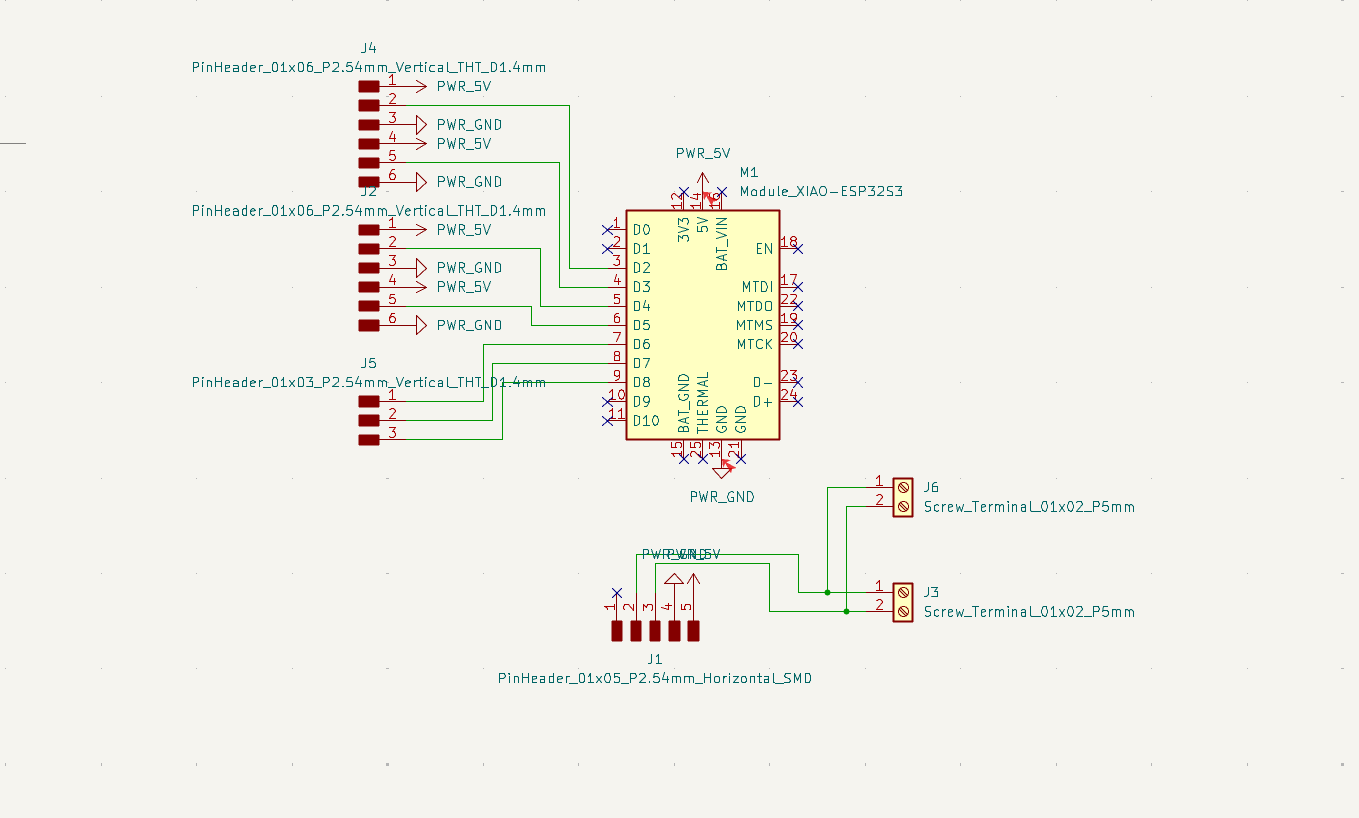This screenshot has width=1359, height=818.
Task: Click the J3 screw terminal pin 1 symbol
Action: [x=903, y=592]
